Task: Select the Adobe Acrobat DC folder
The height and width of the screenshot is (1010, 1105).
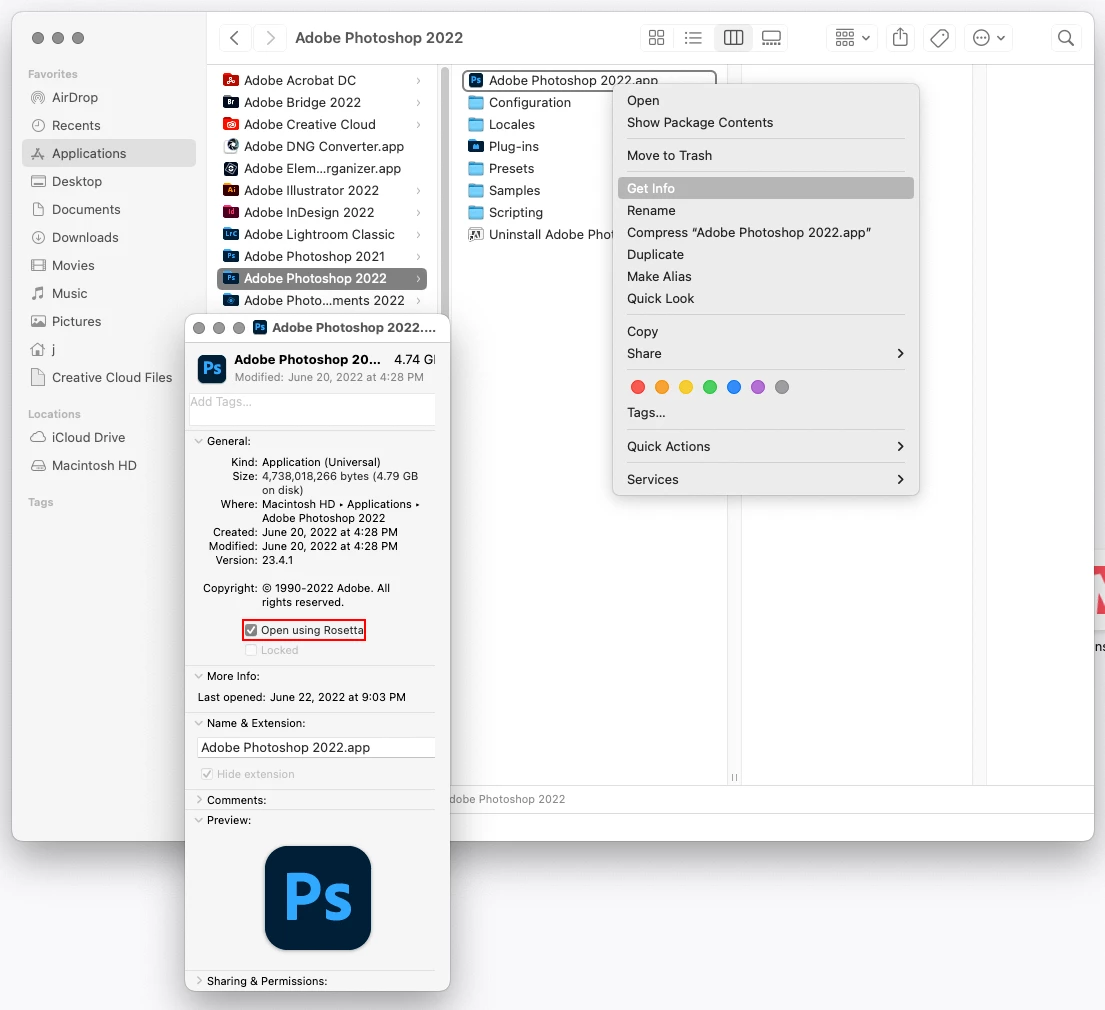Action: (x=322, y=80)
